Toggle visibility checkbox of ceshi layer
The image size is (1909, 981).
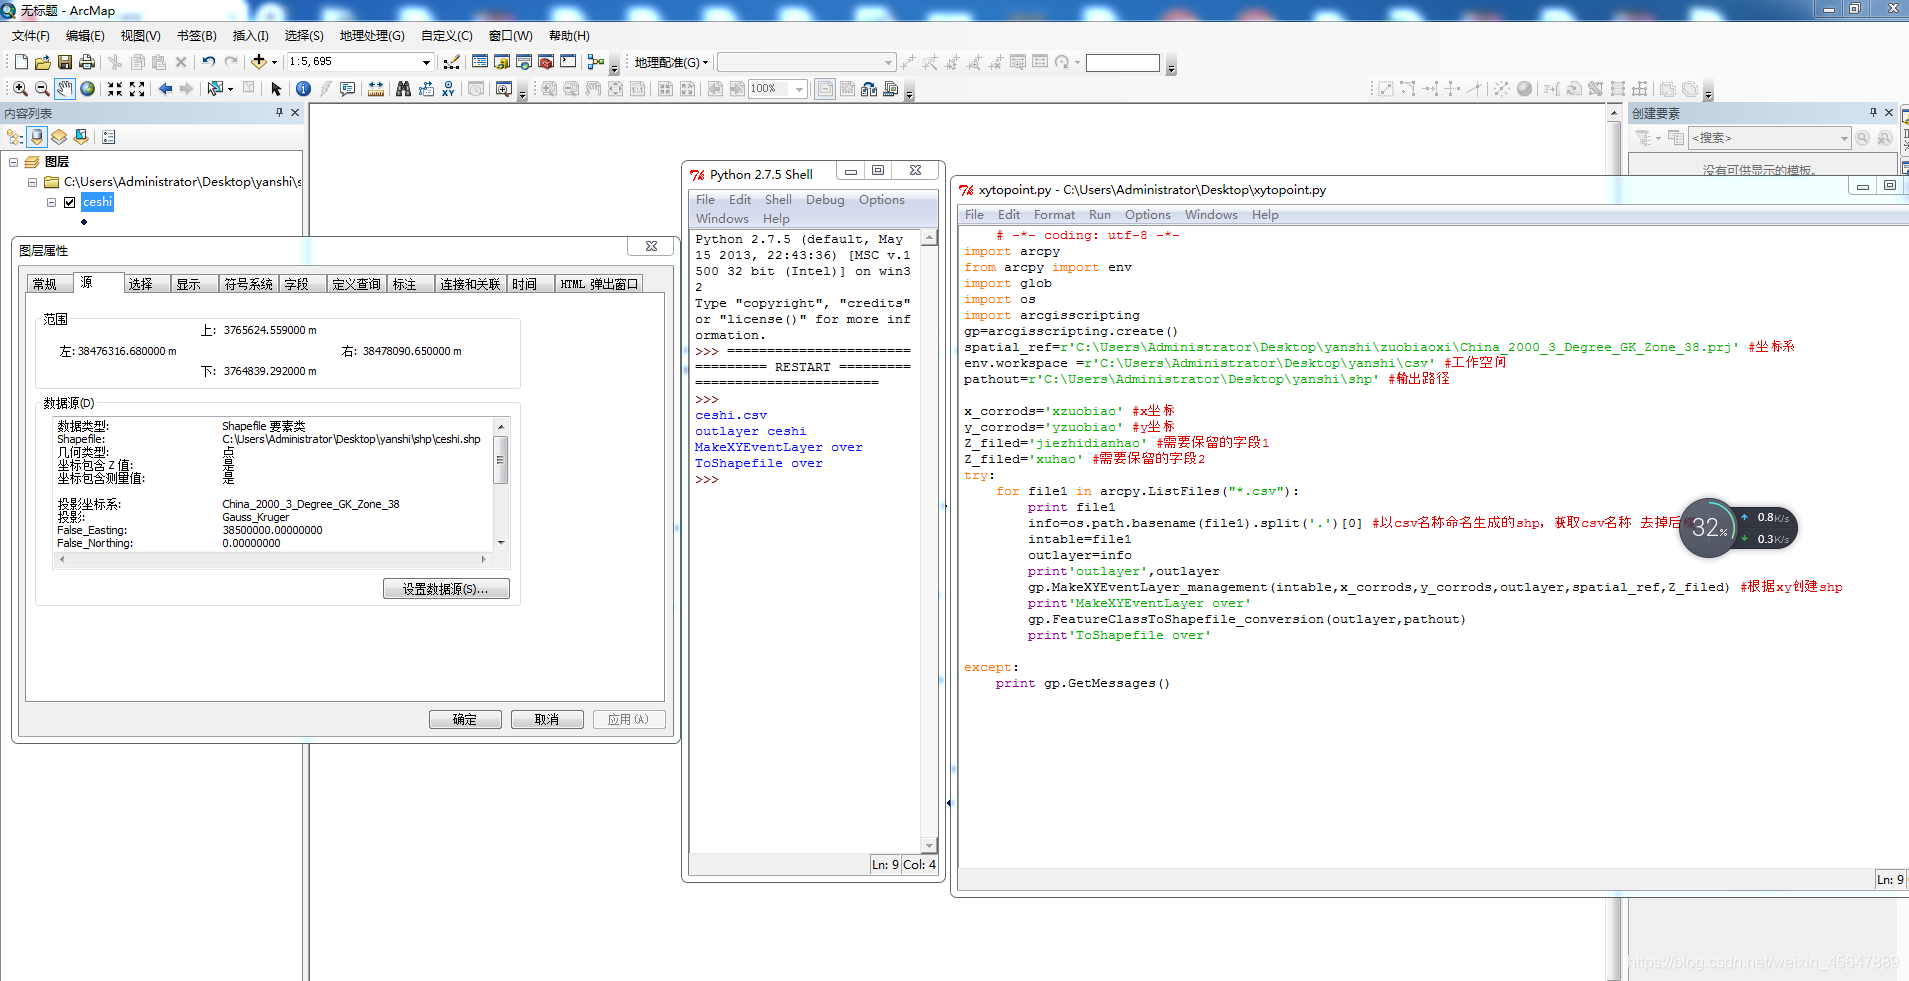tap(70, 202)
